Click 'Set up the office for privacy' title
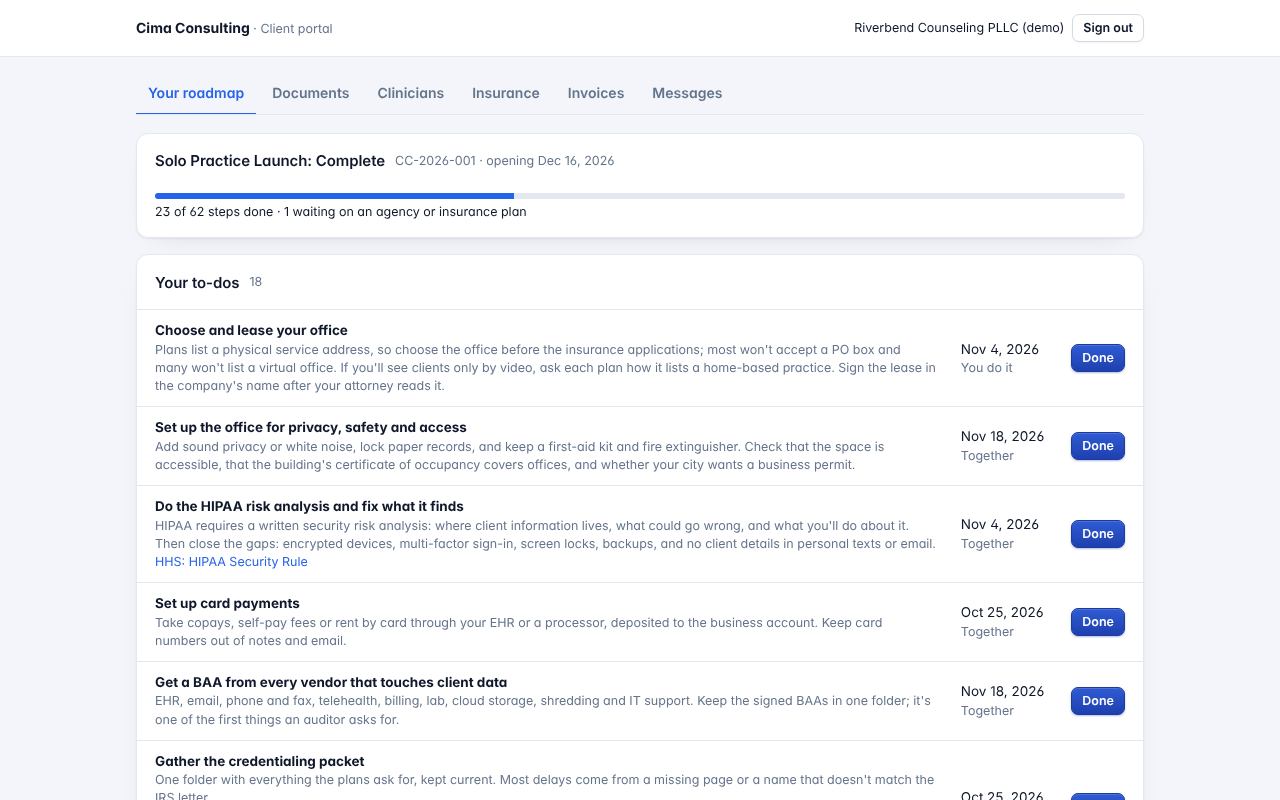 [x=311, y=427]
